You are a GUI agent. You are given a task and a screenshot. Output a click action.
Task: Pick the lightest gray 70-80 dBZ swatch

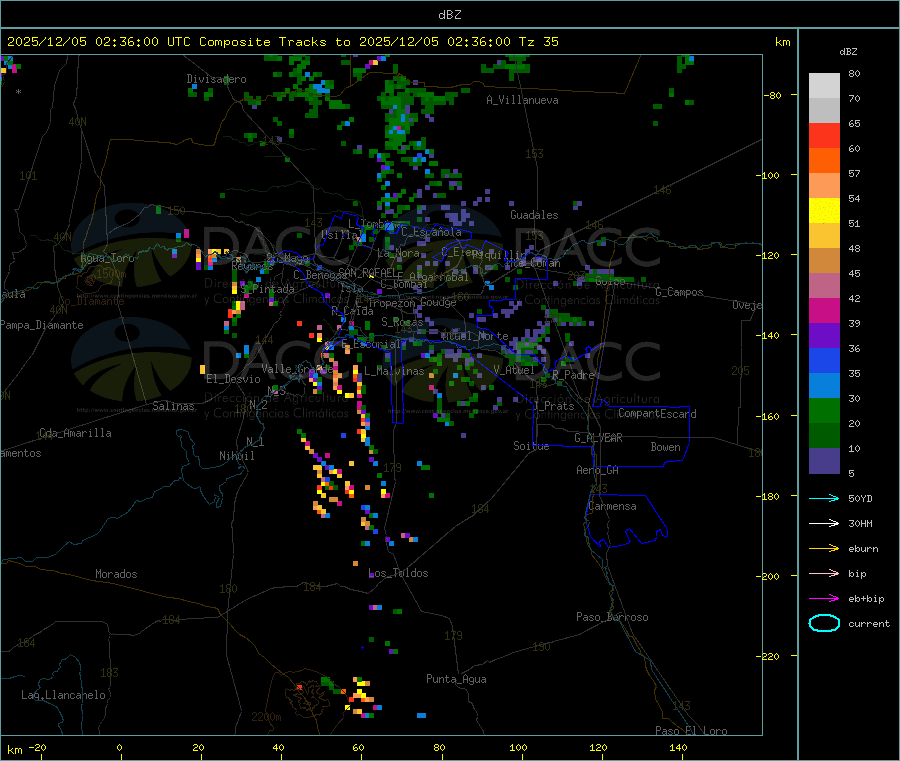tap(824, 86)
